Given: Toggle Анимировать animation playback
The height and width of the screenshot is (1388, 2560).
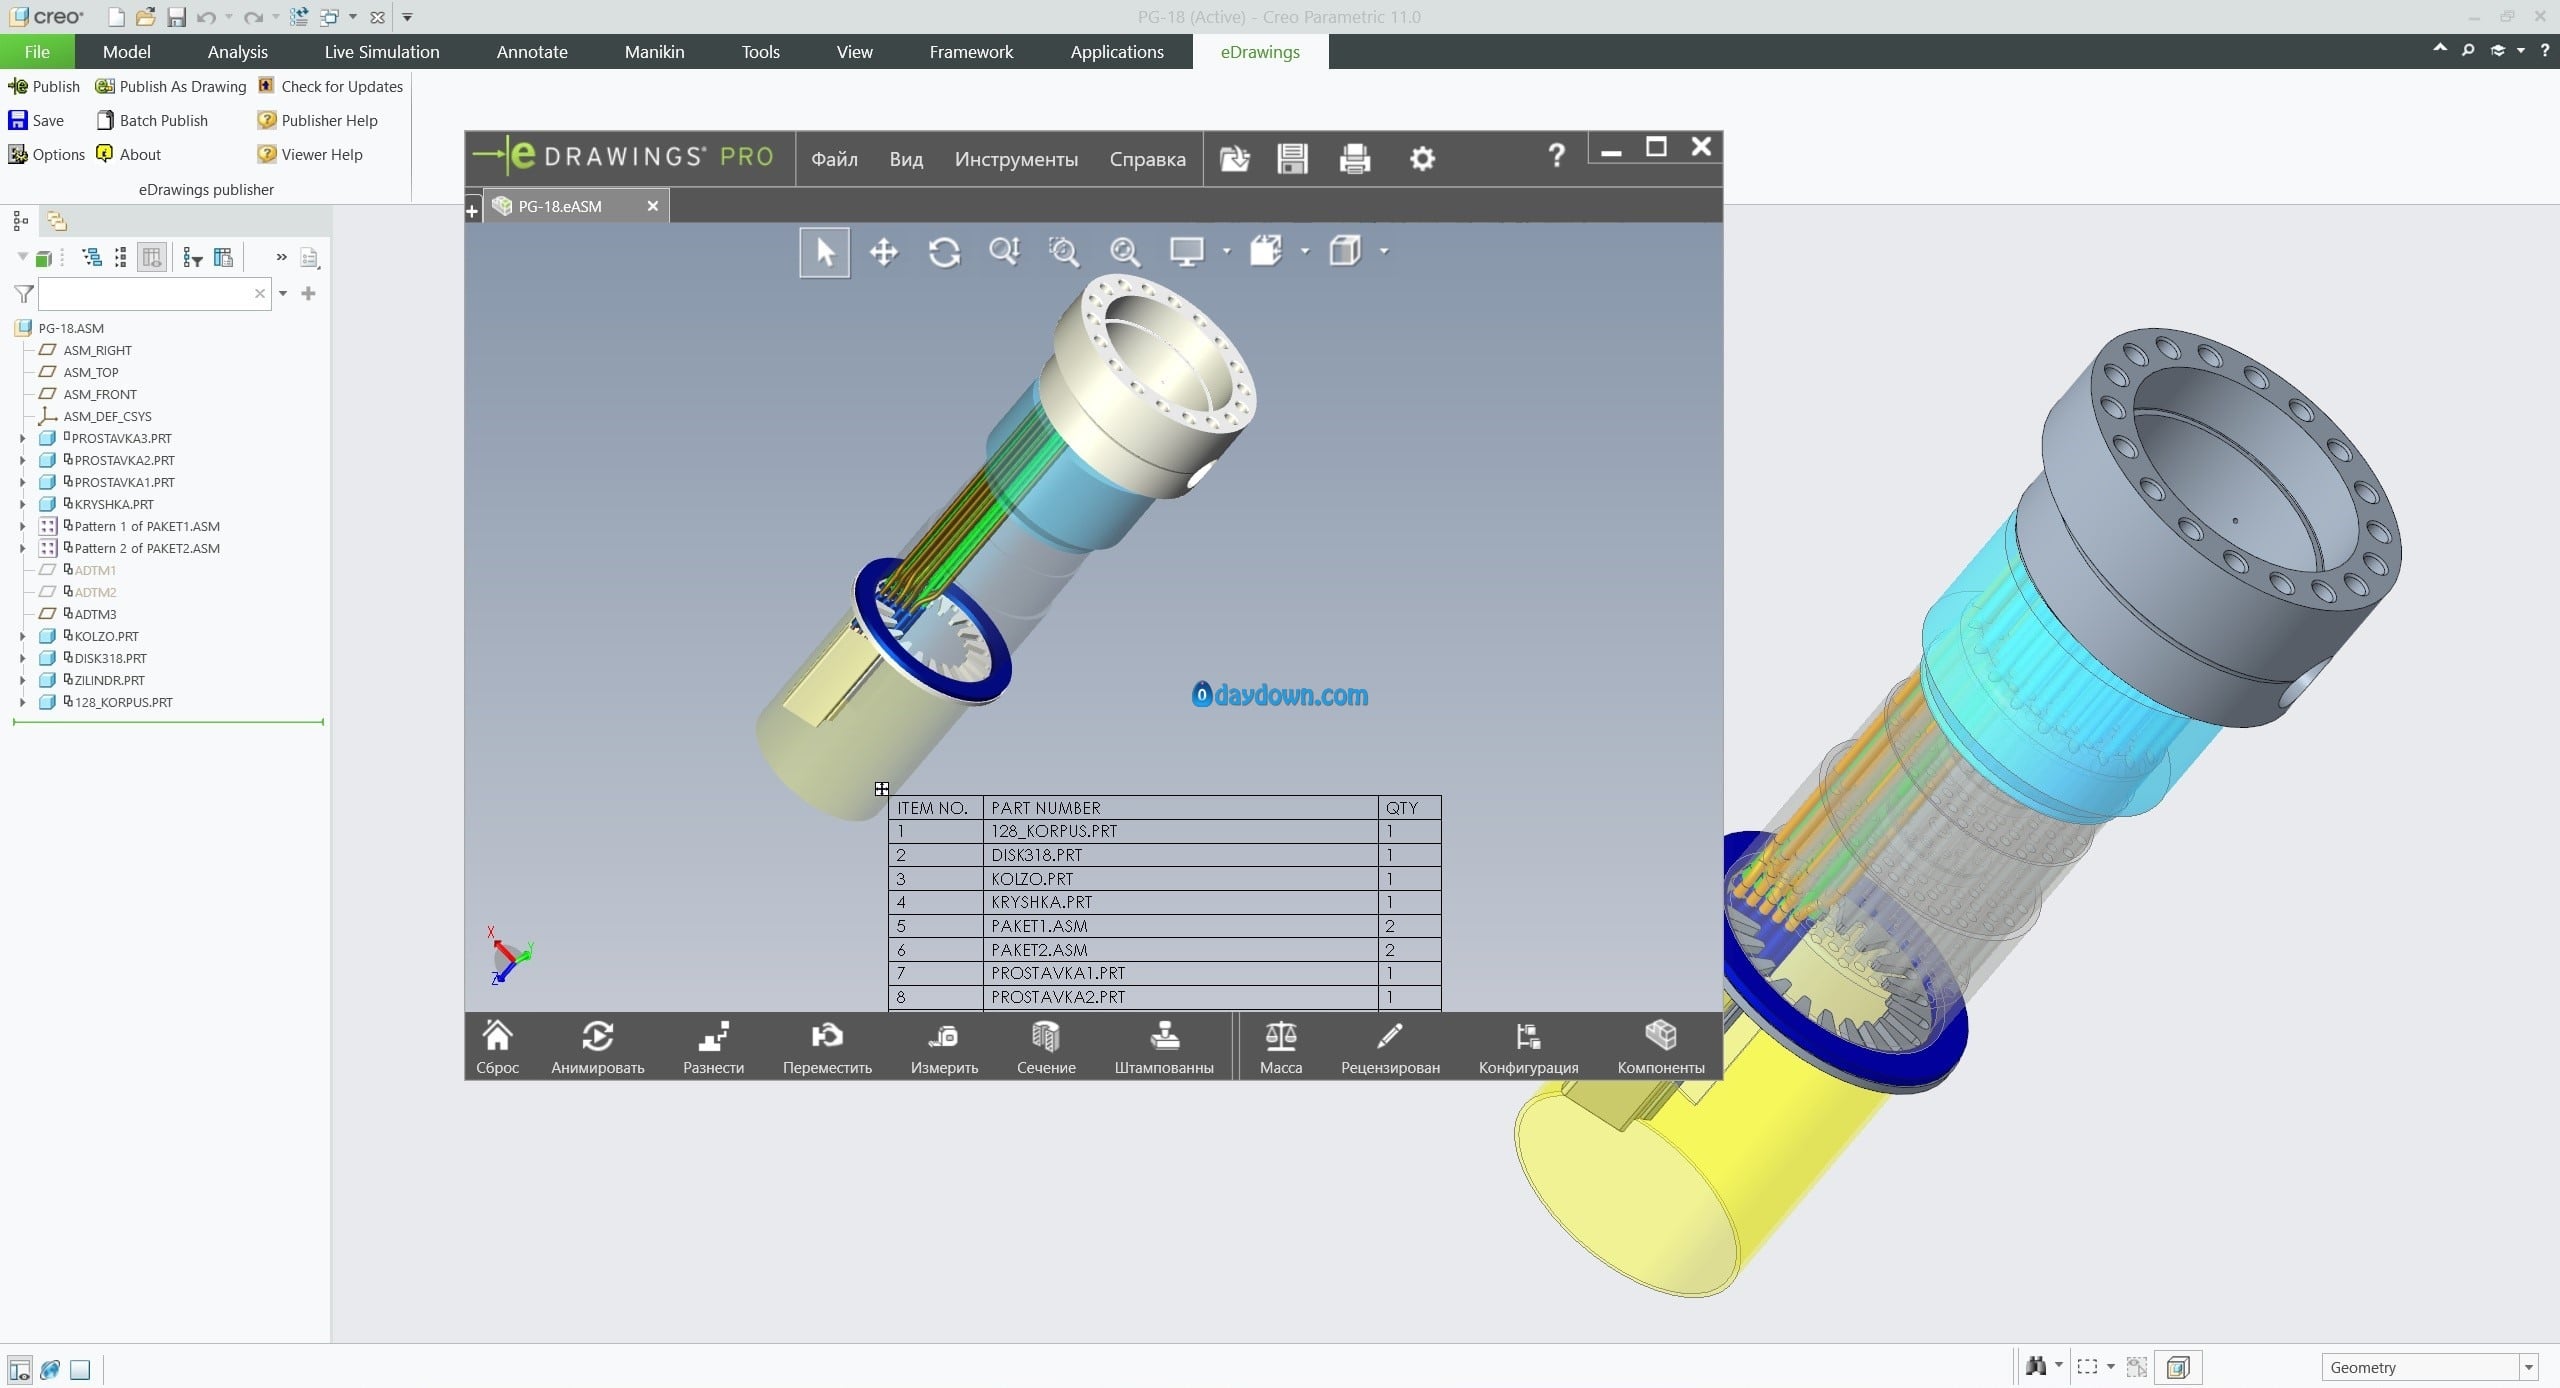Looking at the screenshot, I should tap(597, 1046).
